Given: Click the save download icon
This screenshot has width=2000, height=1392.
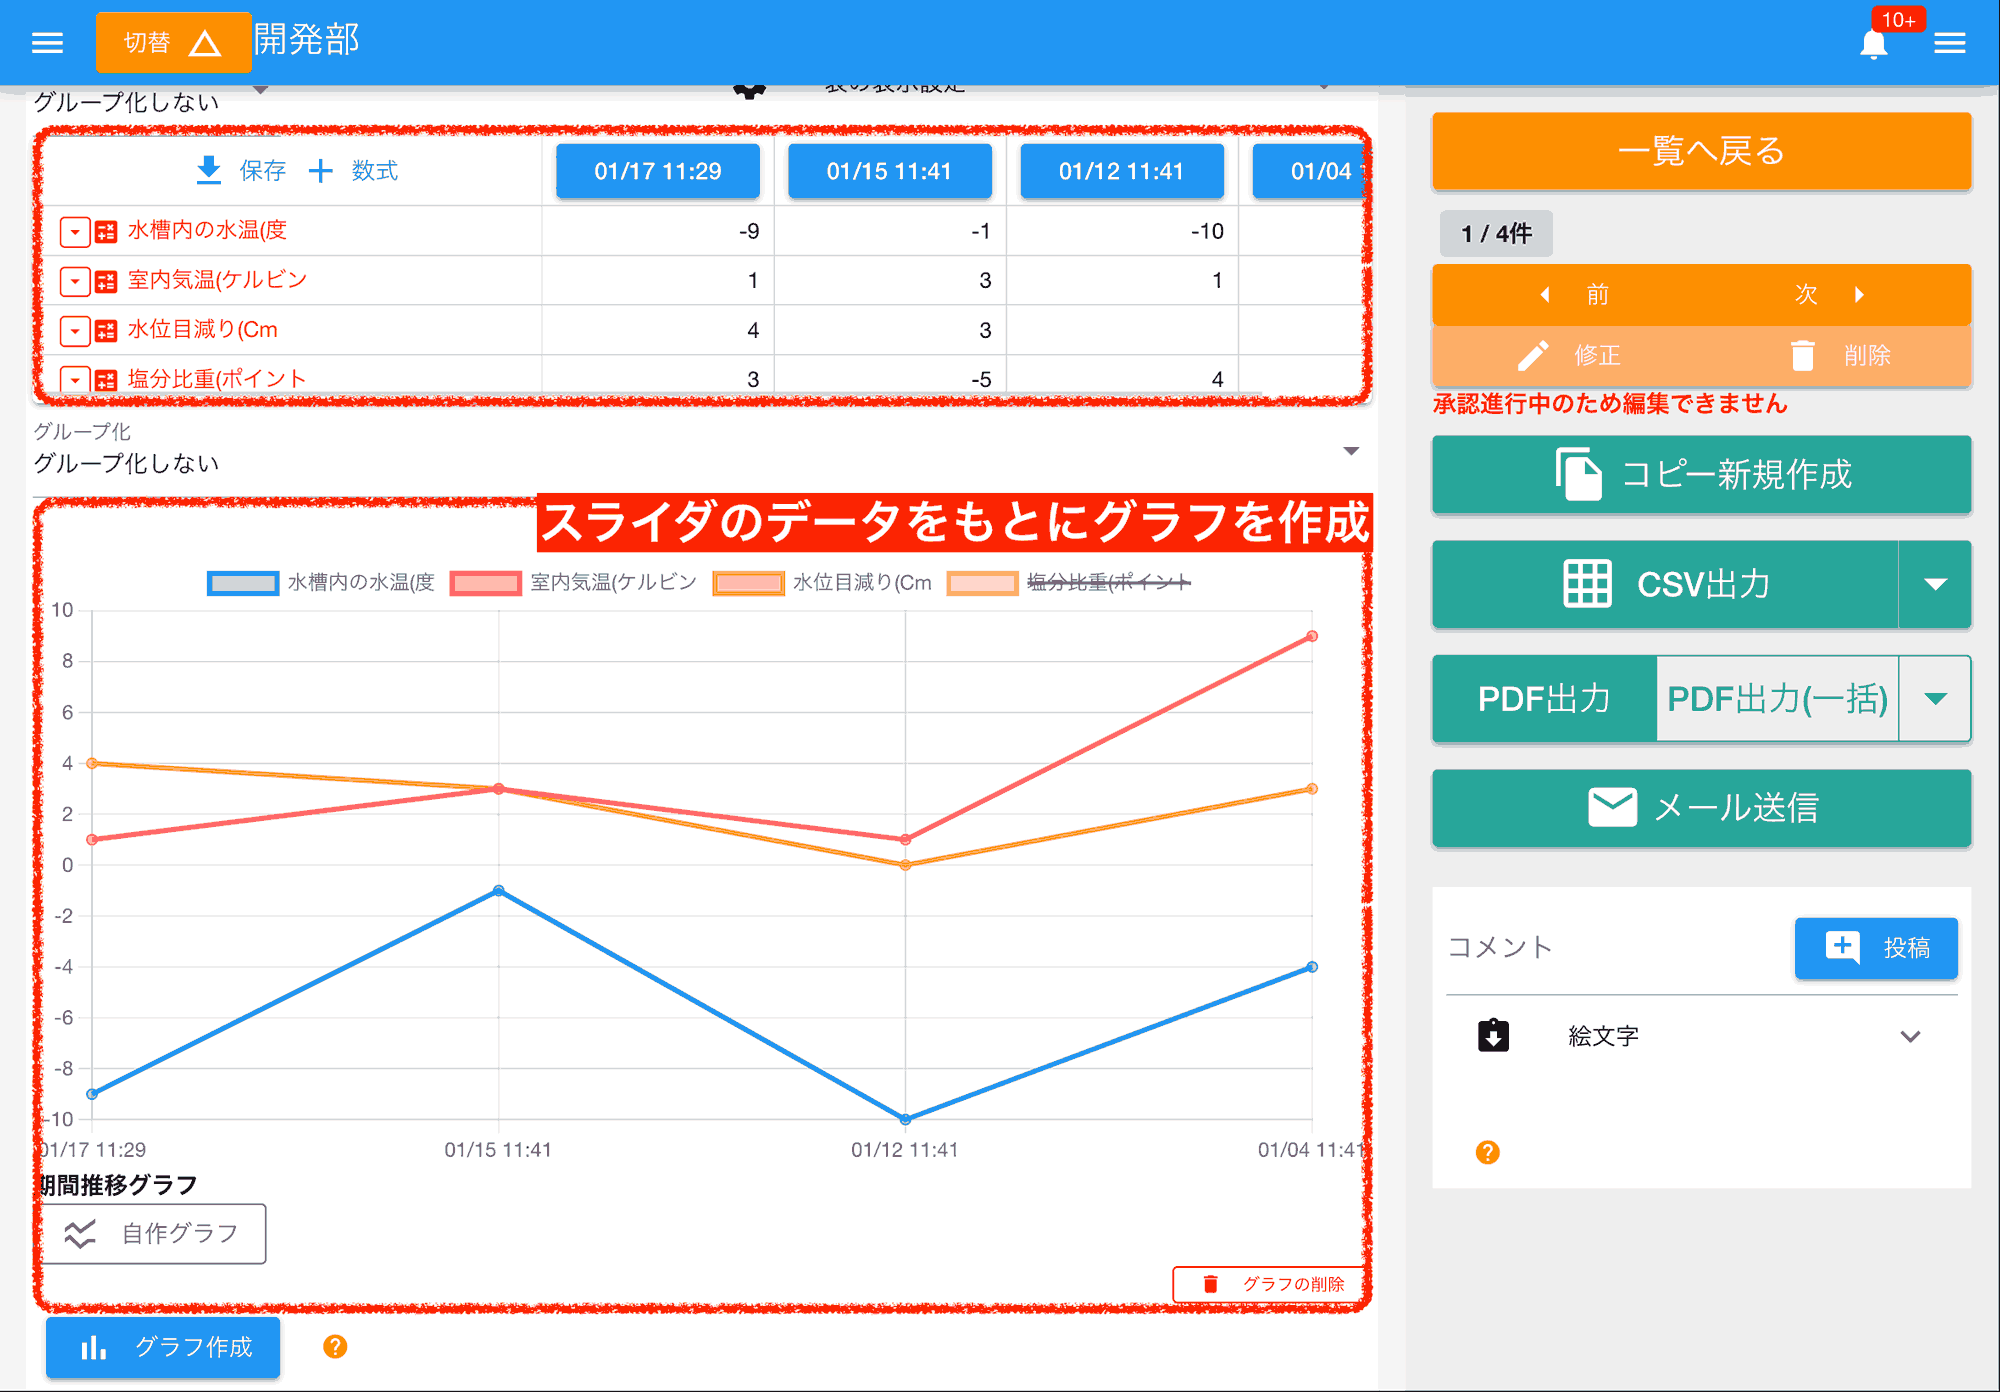Looking at the screenshot, I should coord(208,170).
